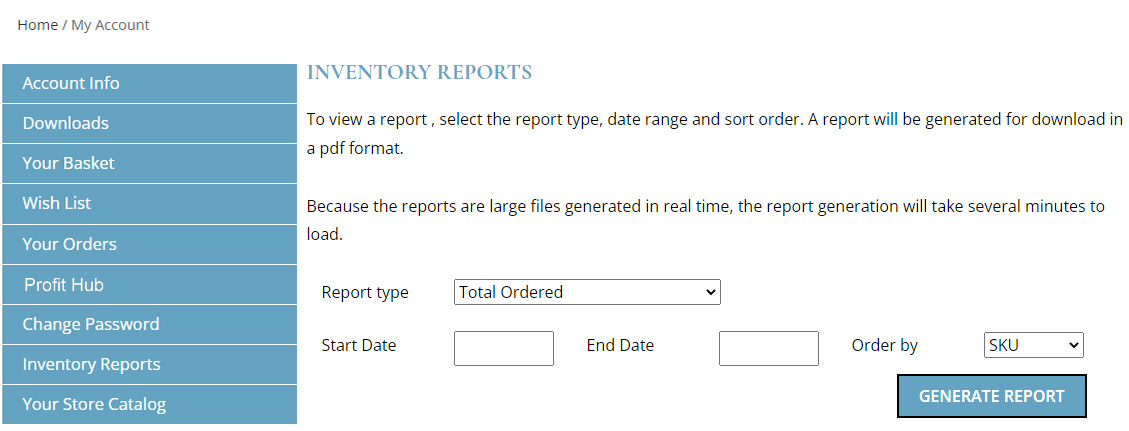Focus the End Date field
This screenshot has width=1129, height=431.
pos(768,348)
